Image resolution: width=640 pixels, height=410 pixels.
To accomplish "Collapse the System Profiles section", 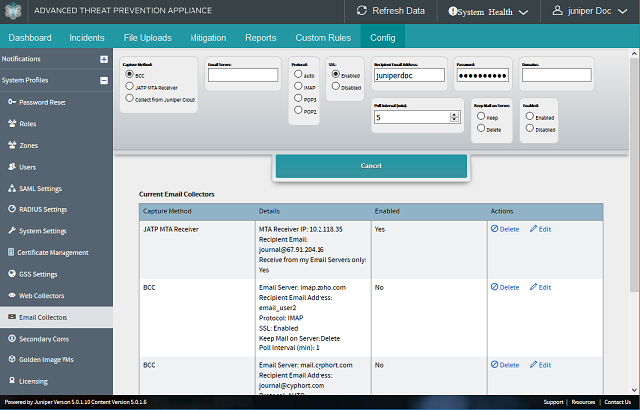I will (x=104, y=80).
